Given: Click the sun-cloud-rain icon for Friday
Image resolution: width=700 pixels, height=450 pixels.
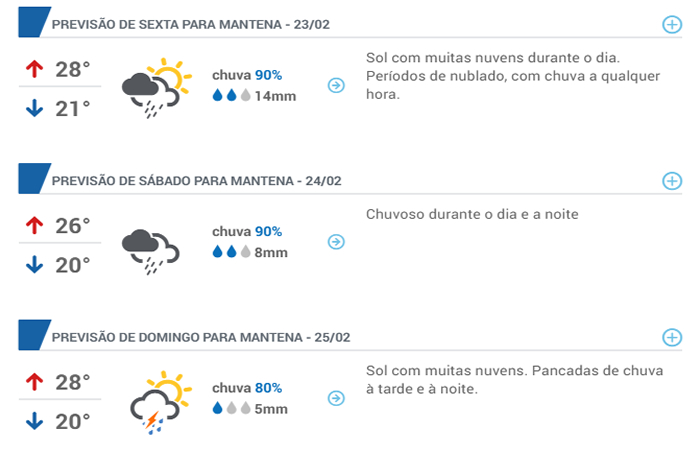Looking at the screenshot, I should pyautogui.click(x=156, y=88).
